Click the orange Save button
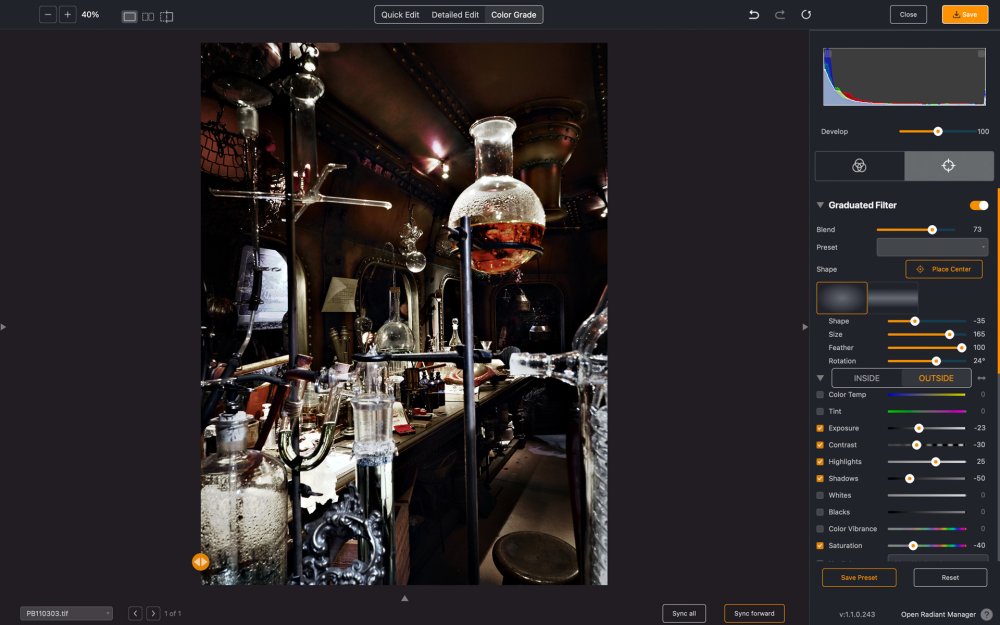Viewport: 1000px width, 625px height. click(x=965, y=15)
